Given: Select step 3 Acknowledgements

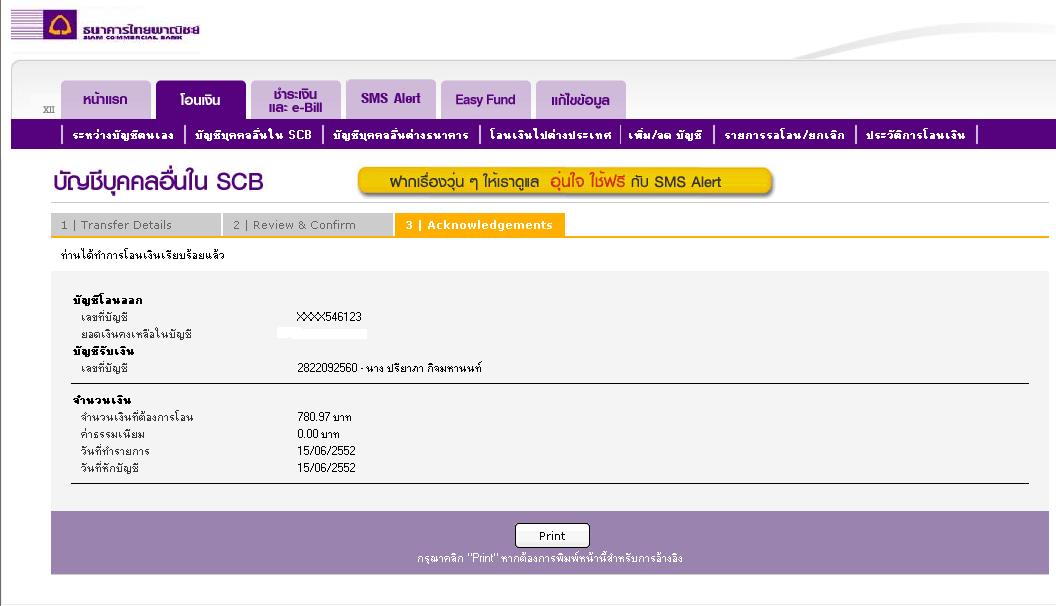Looking at the screenshot, I should pyautogui.click(x=480, y=225).
